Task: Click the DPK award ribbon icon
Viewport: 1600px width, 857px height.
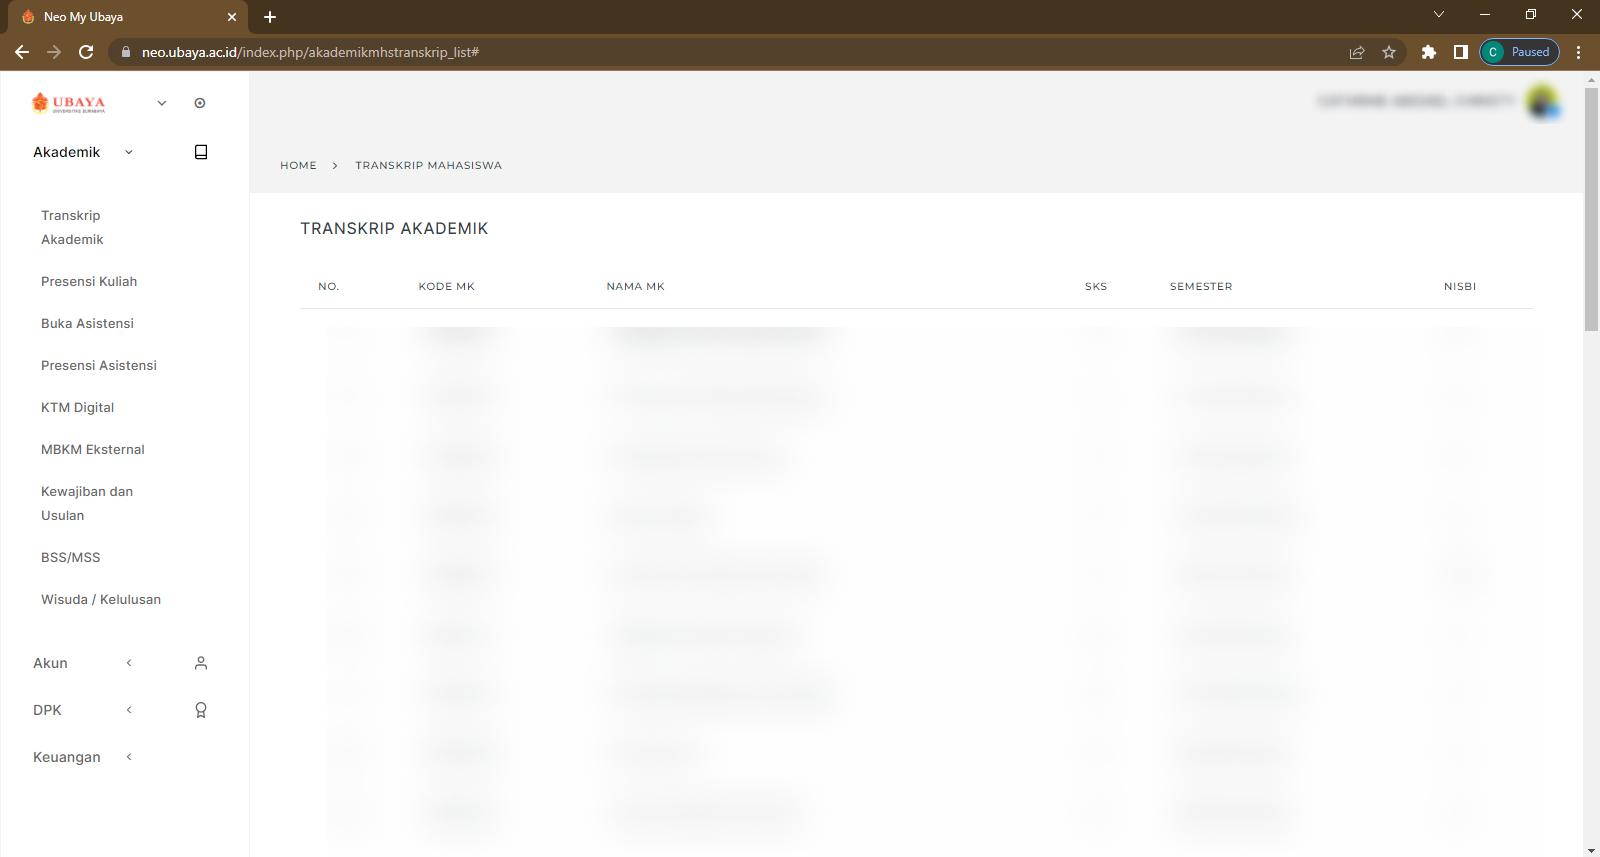Action: (200, 710)
